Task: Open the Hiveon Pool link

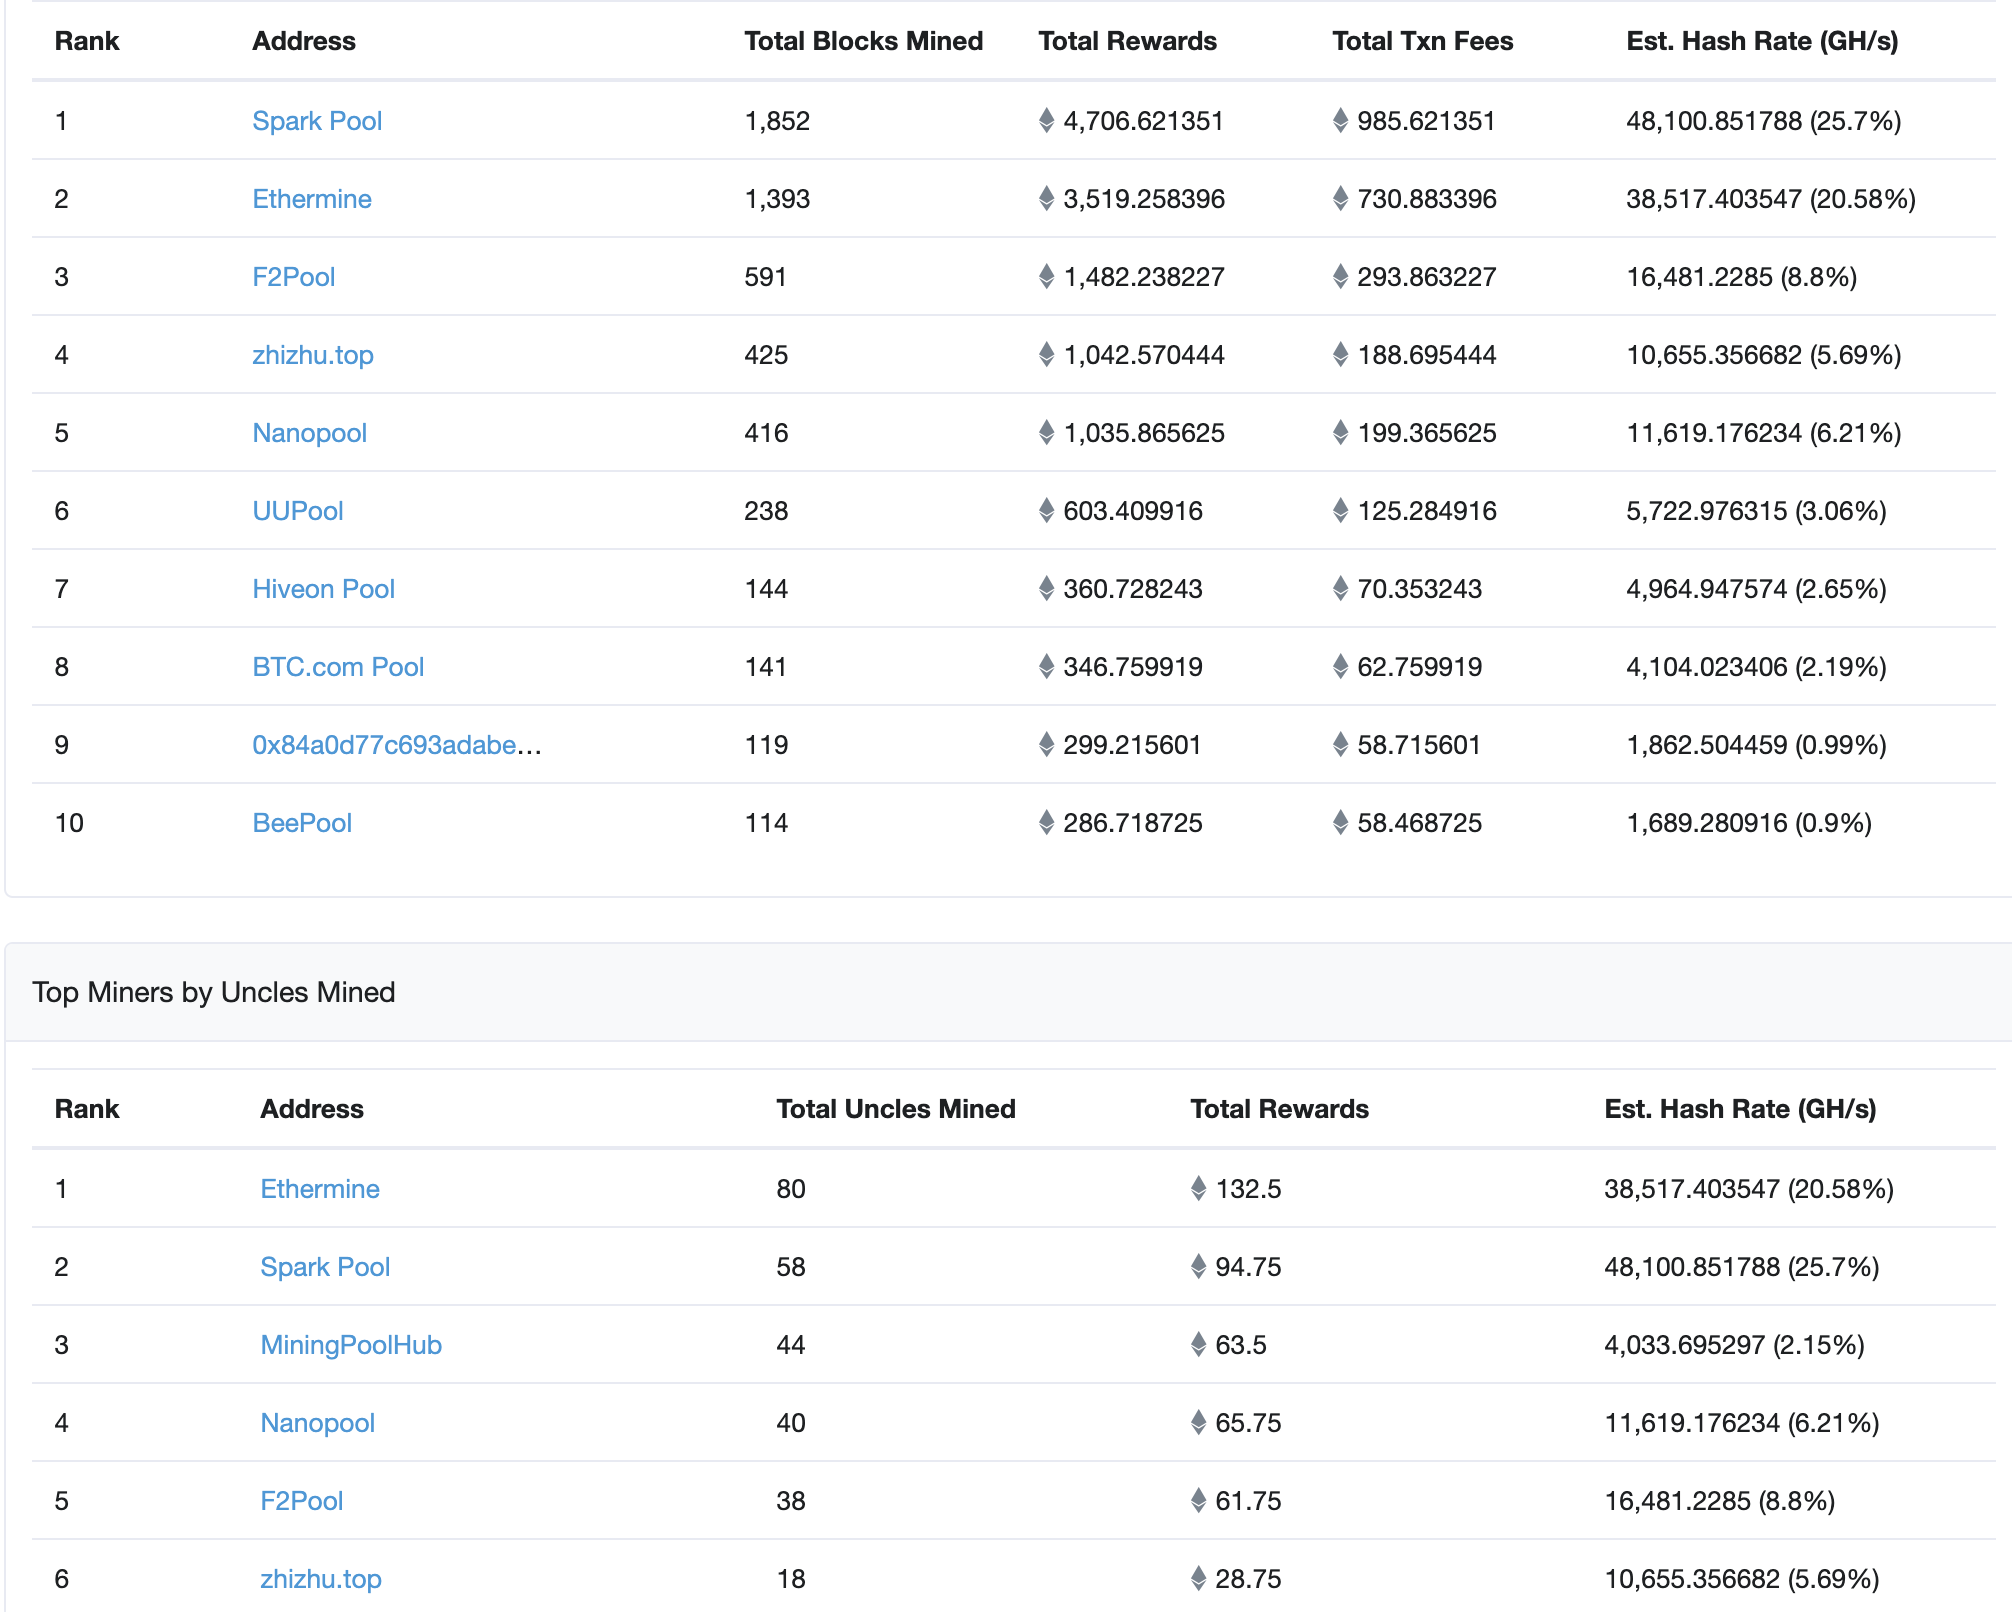Action: [x=323, y=589]
